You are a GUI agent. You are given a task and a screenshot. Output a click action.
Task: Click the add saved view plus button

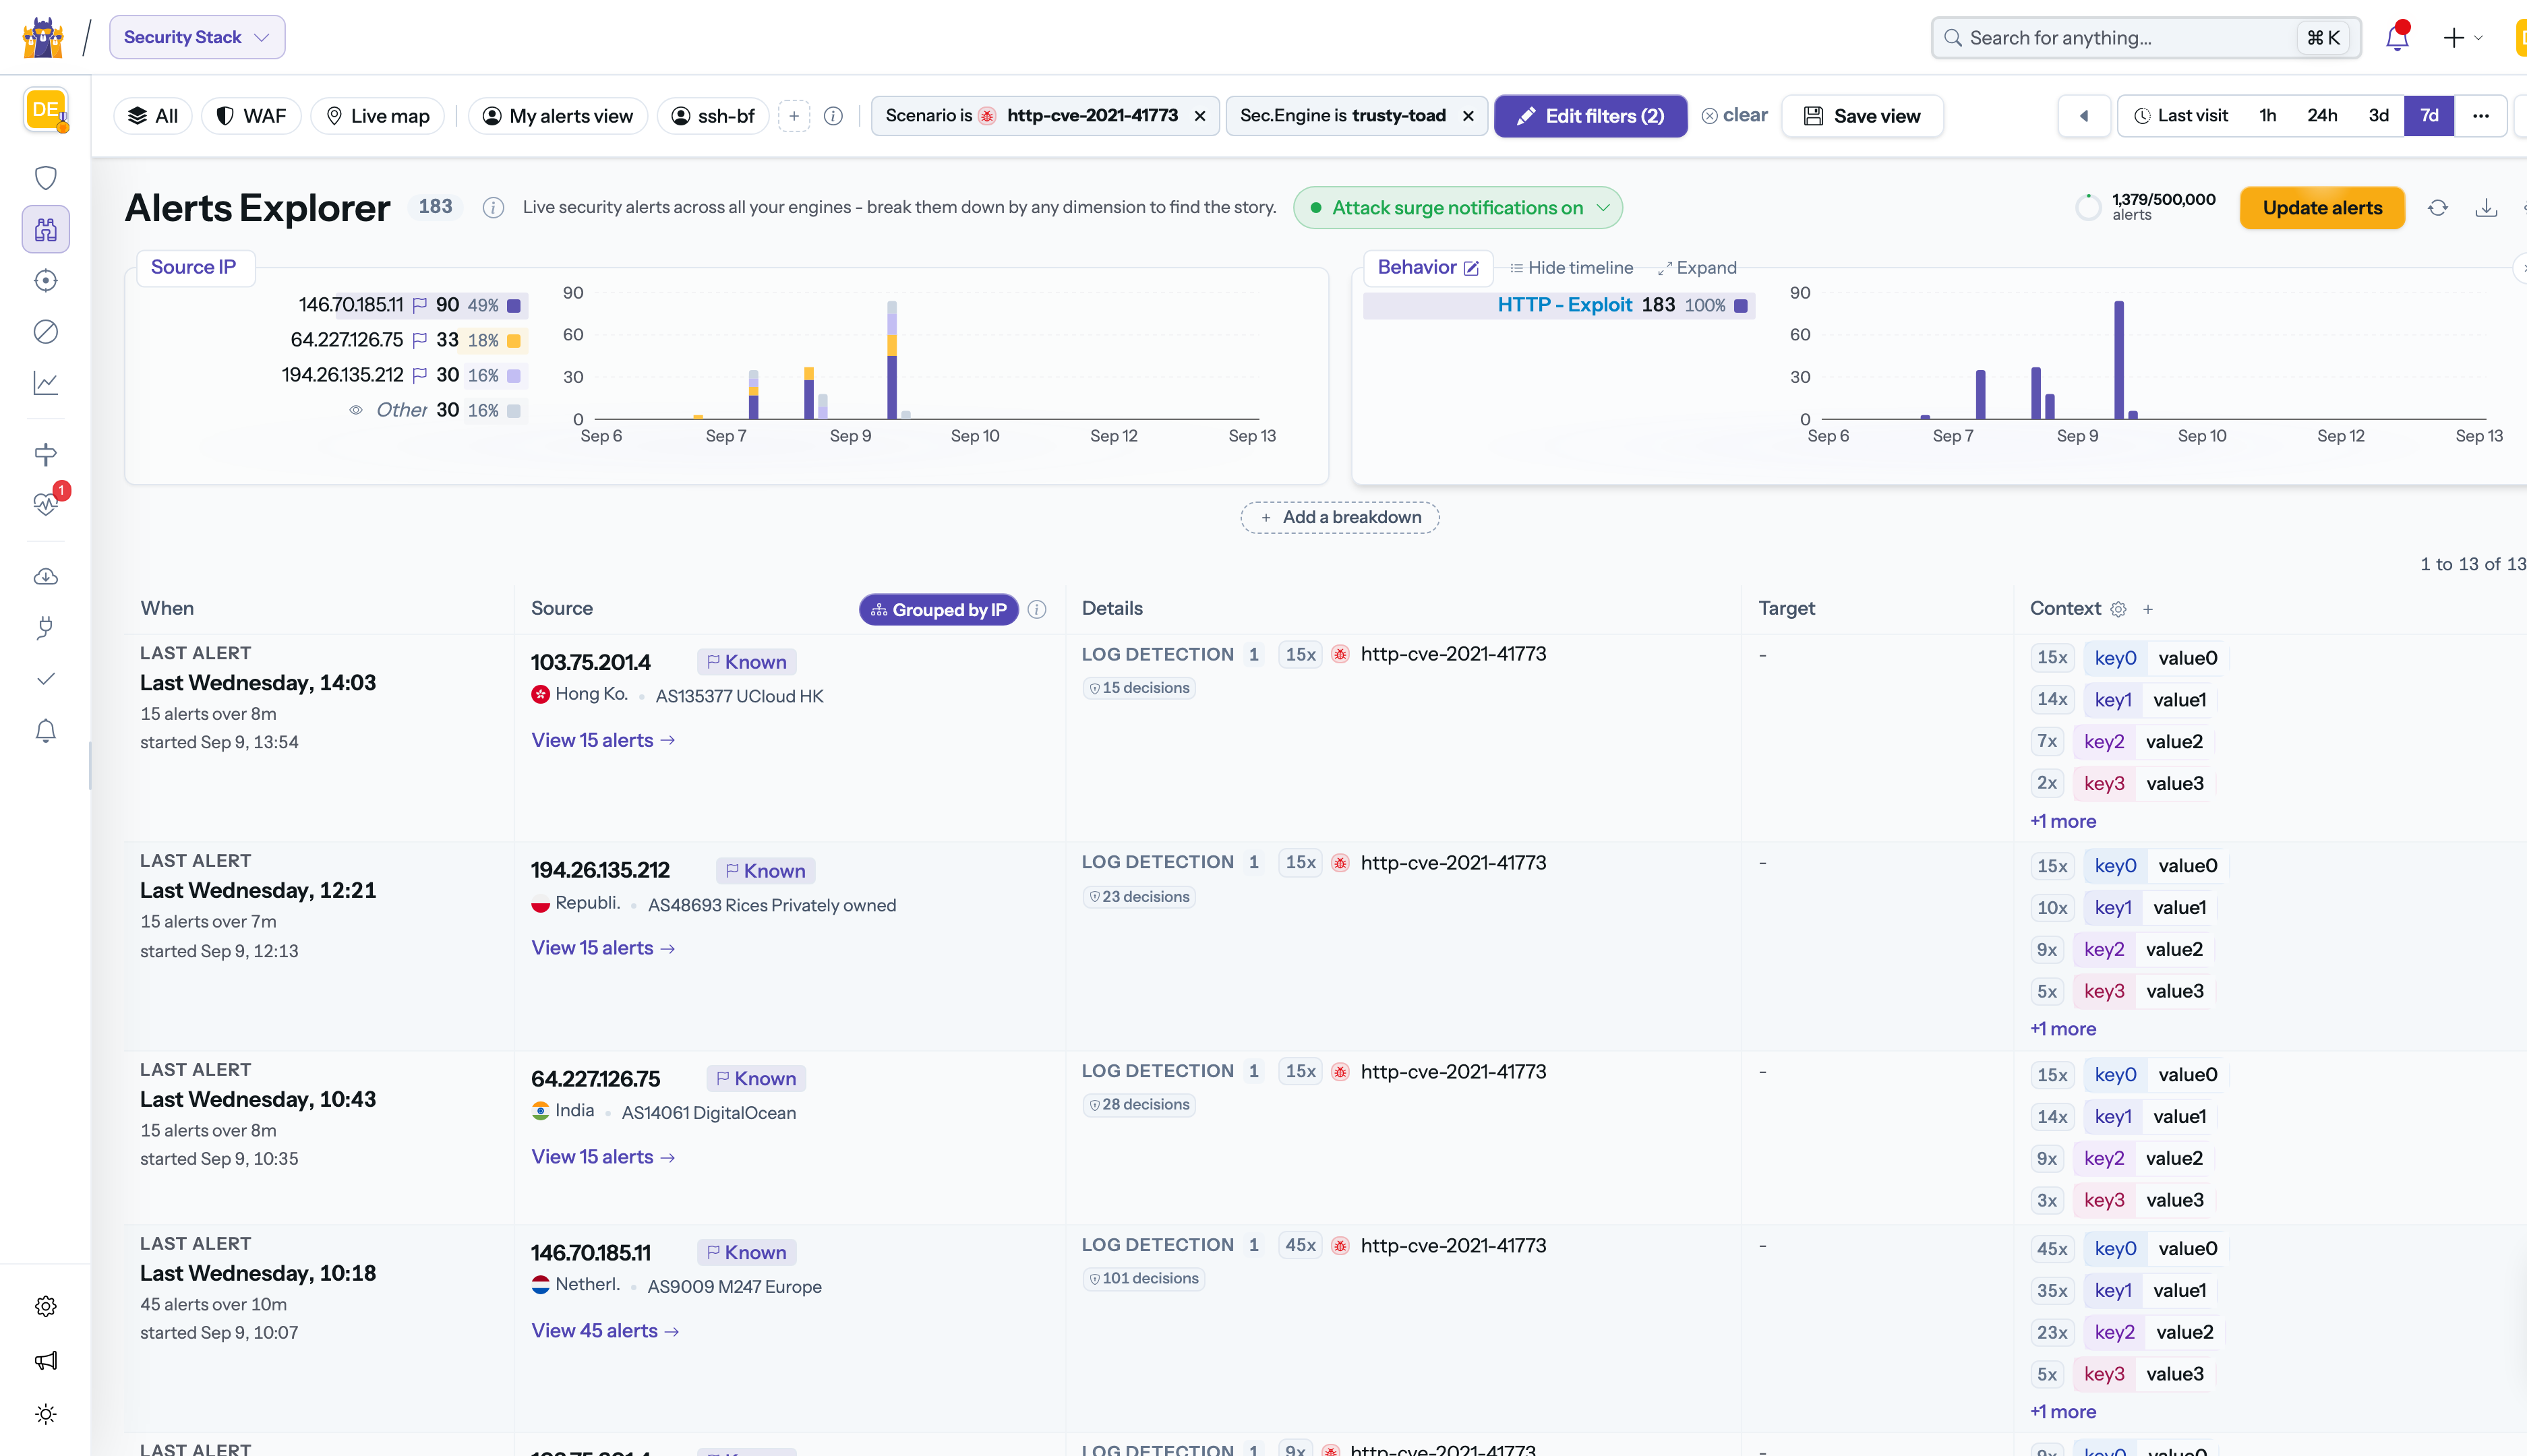pyautogui.click(x=794, y=116)
